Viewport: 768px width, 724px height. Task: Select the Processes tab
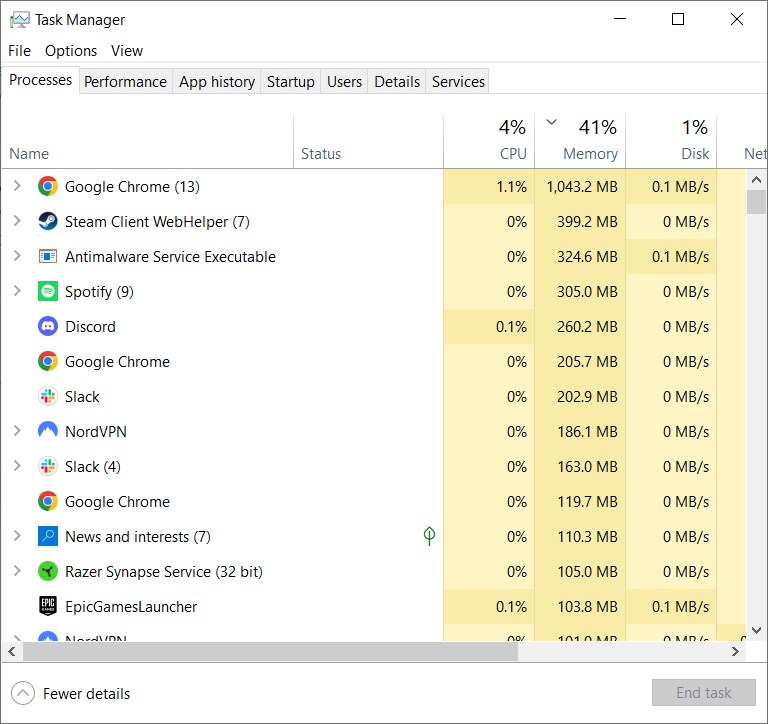(x=41, y=80)
